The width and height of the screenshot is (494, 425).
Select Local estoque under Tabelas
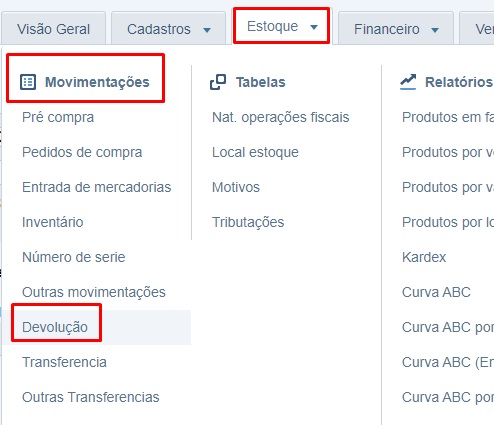(x=255, y=152)
